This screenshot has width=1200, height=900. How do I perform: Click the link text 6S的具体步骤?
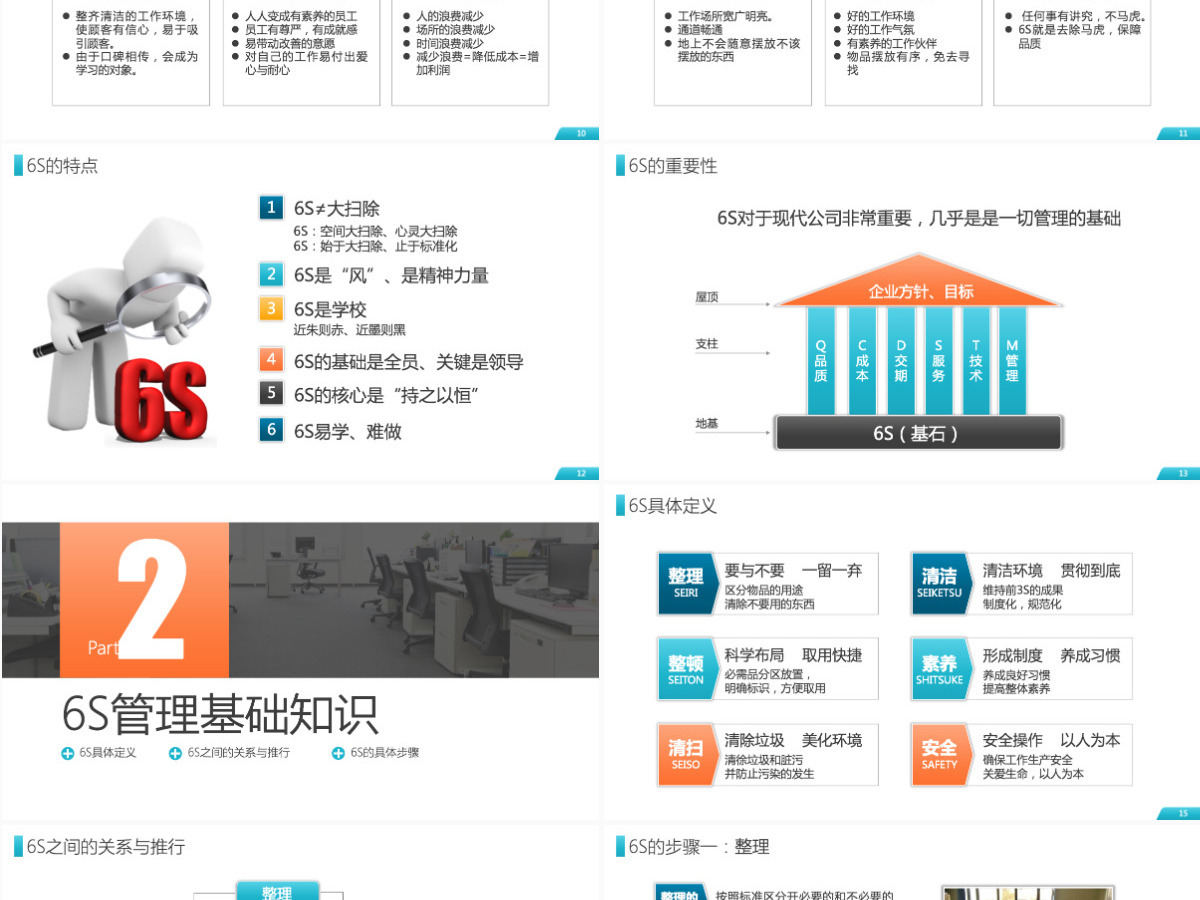pyautogui.click(x=384, y=753)
